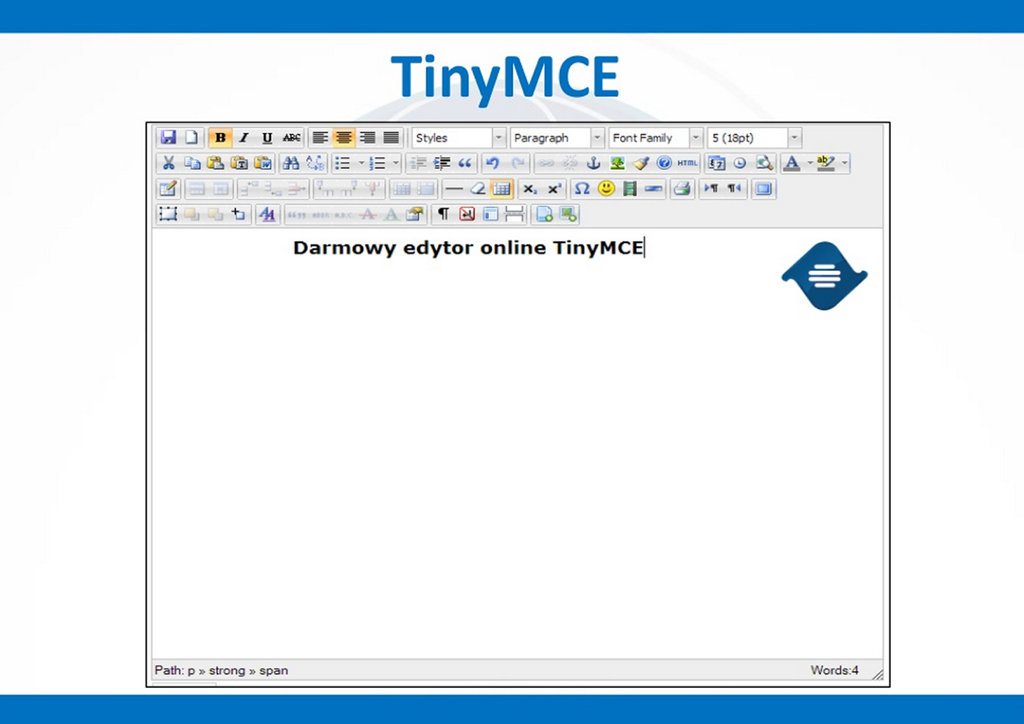Open Find with the binoculars icon
Viewport: 1024px width, 724px height.
pyautogui.click(x=291, y=163)
